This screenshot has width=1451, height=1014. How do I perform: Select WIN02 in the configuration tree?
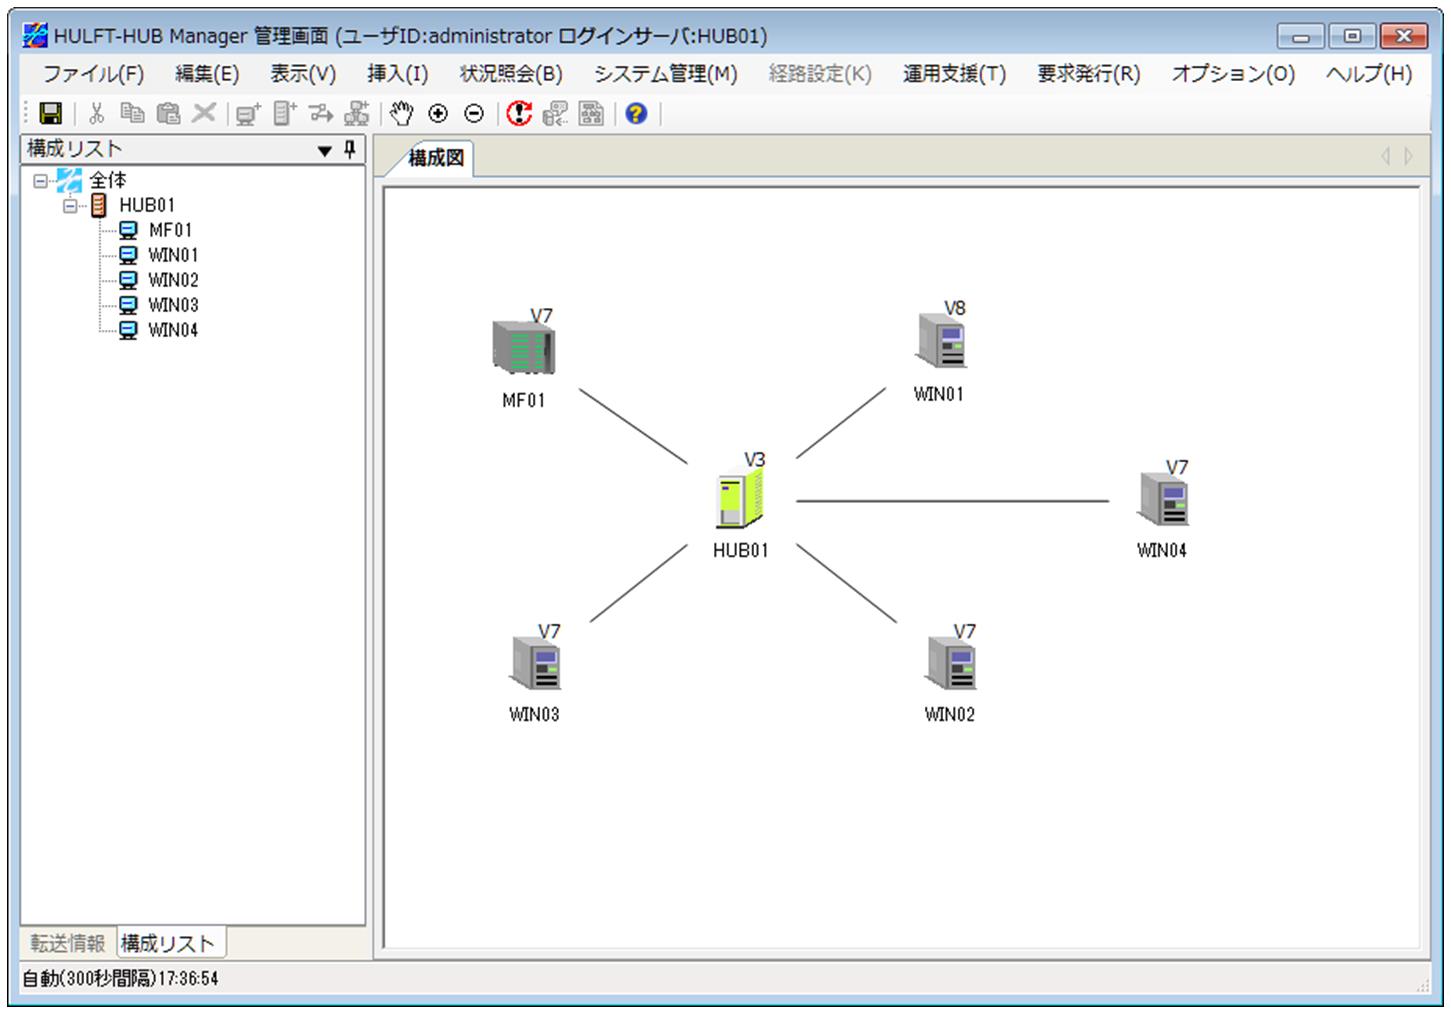pos(173,281)
